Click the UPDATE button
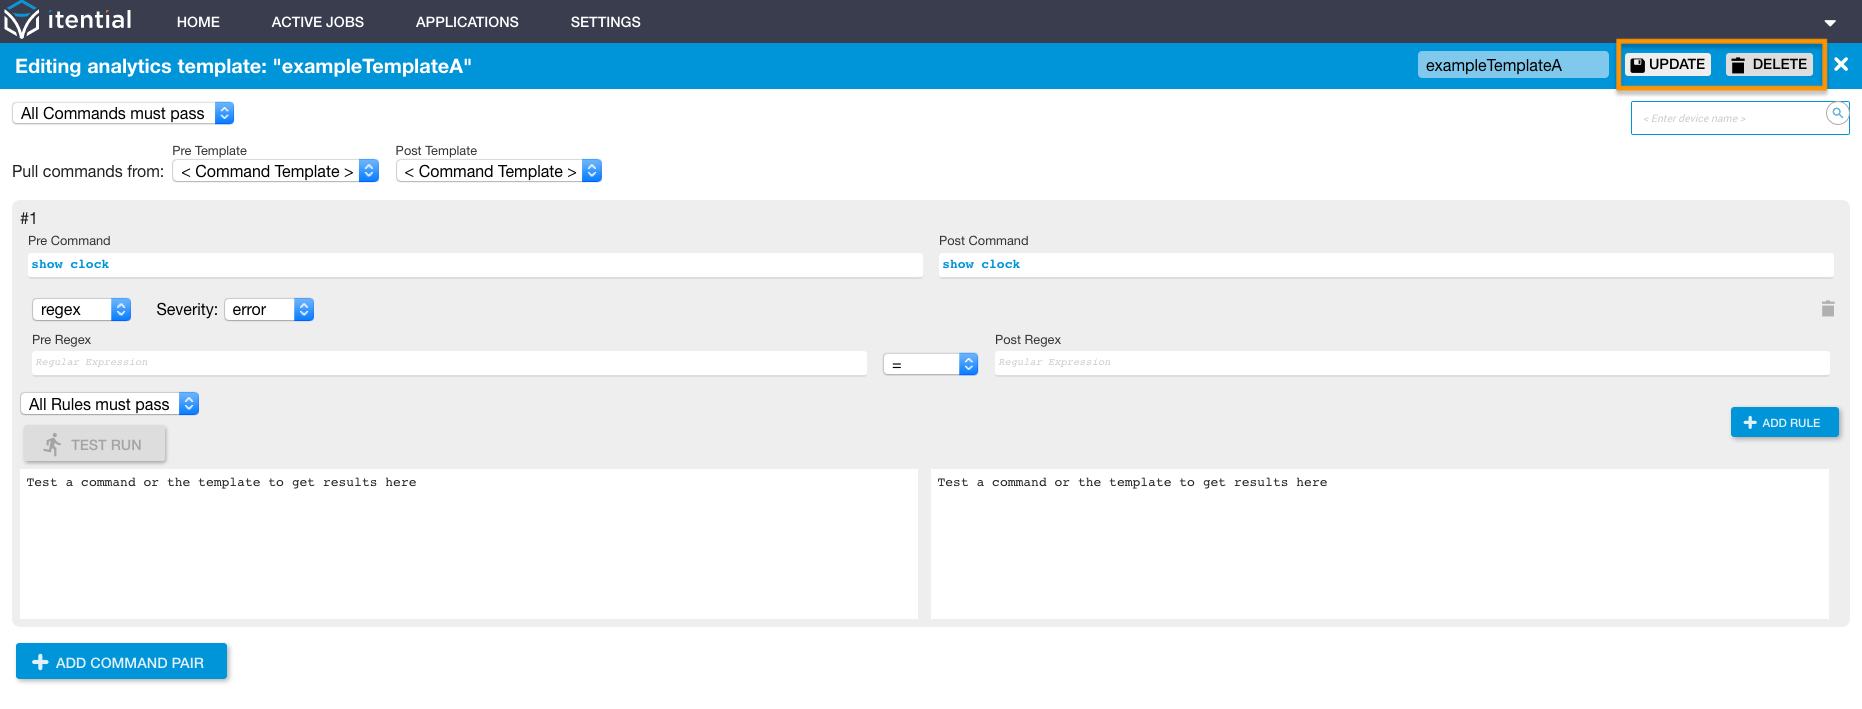Screen dimensions: 1862x709 [x=1668, y=65]
